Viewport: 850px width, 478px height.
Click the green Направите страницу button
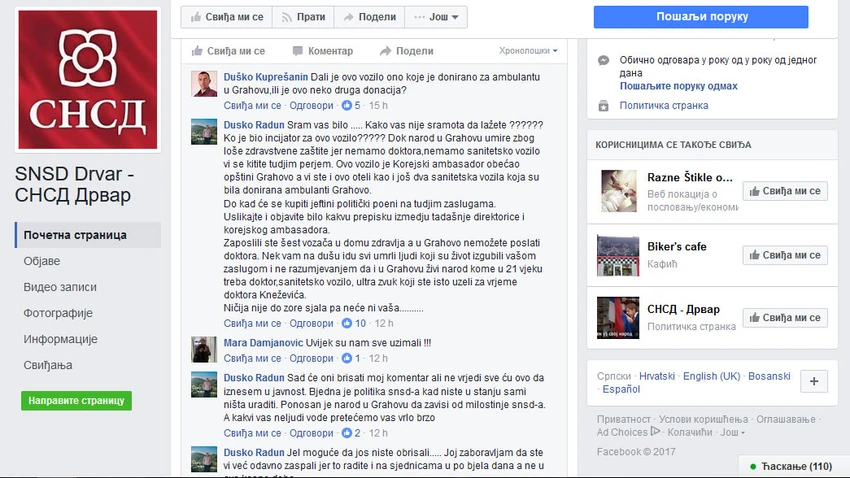click(x=76, y=401)
